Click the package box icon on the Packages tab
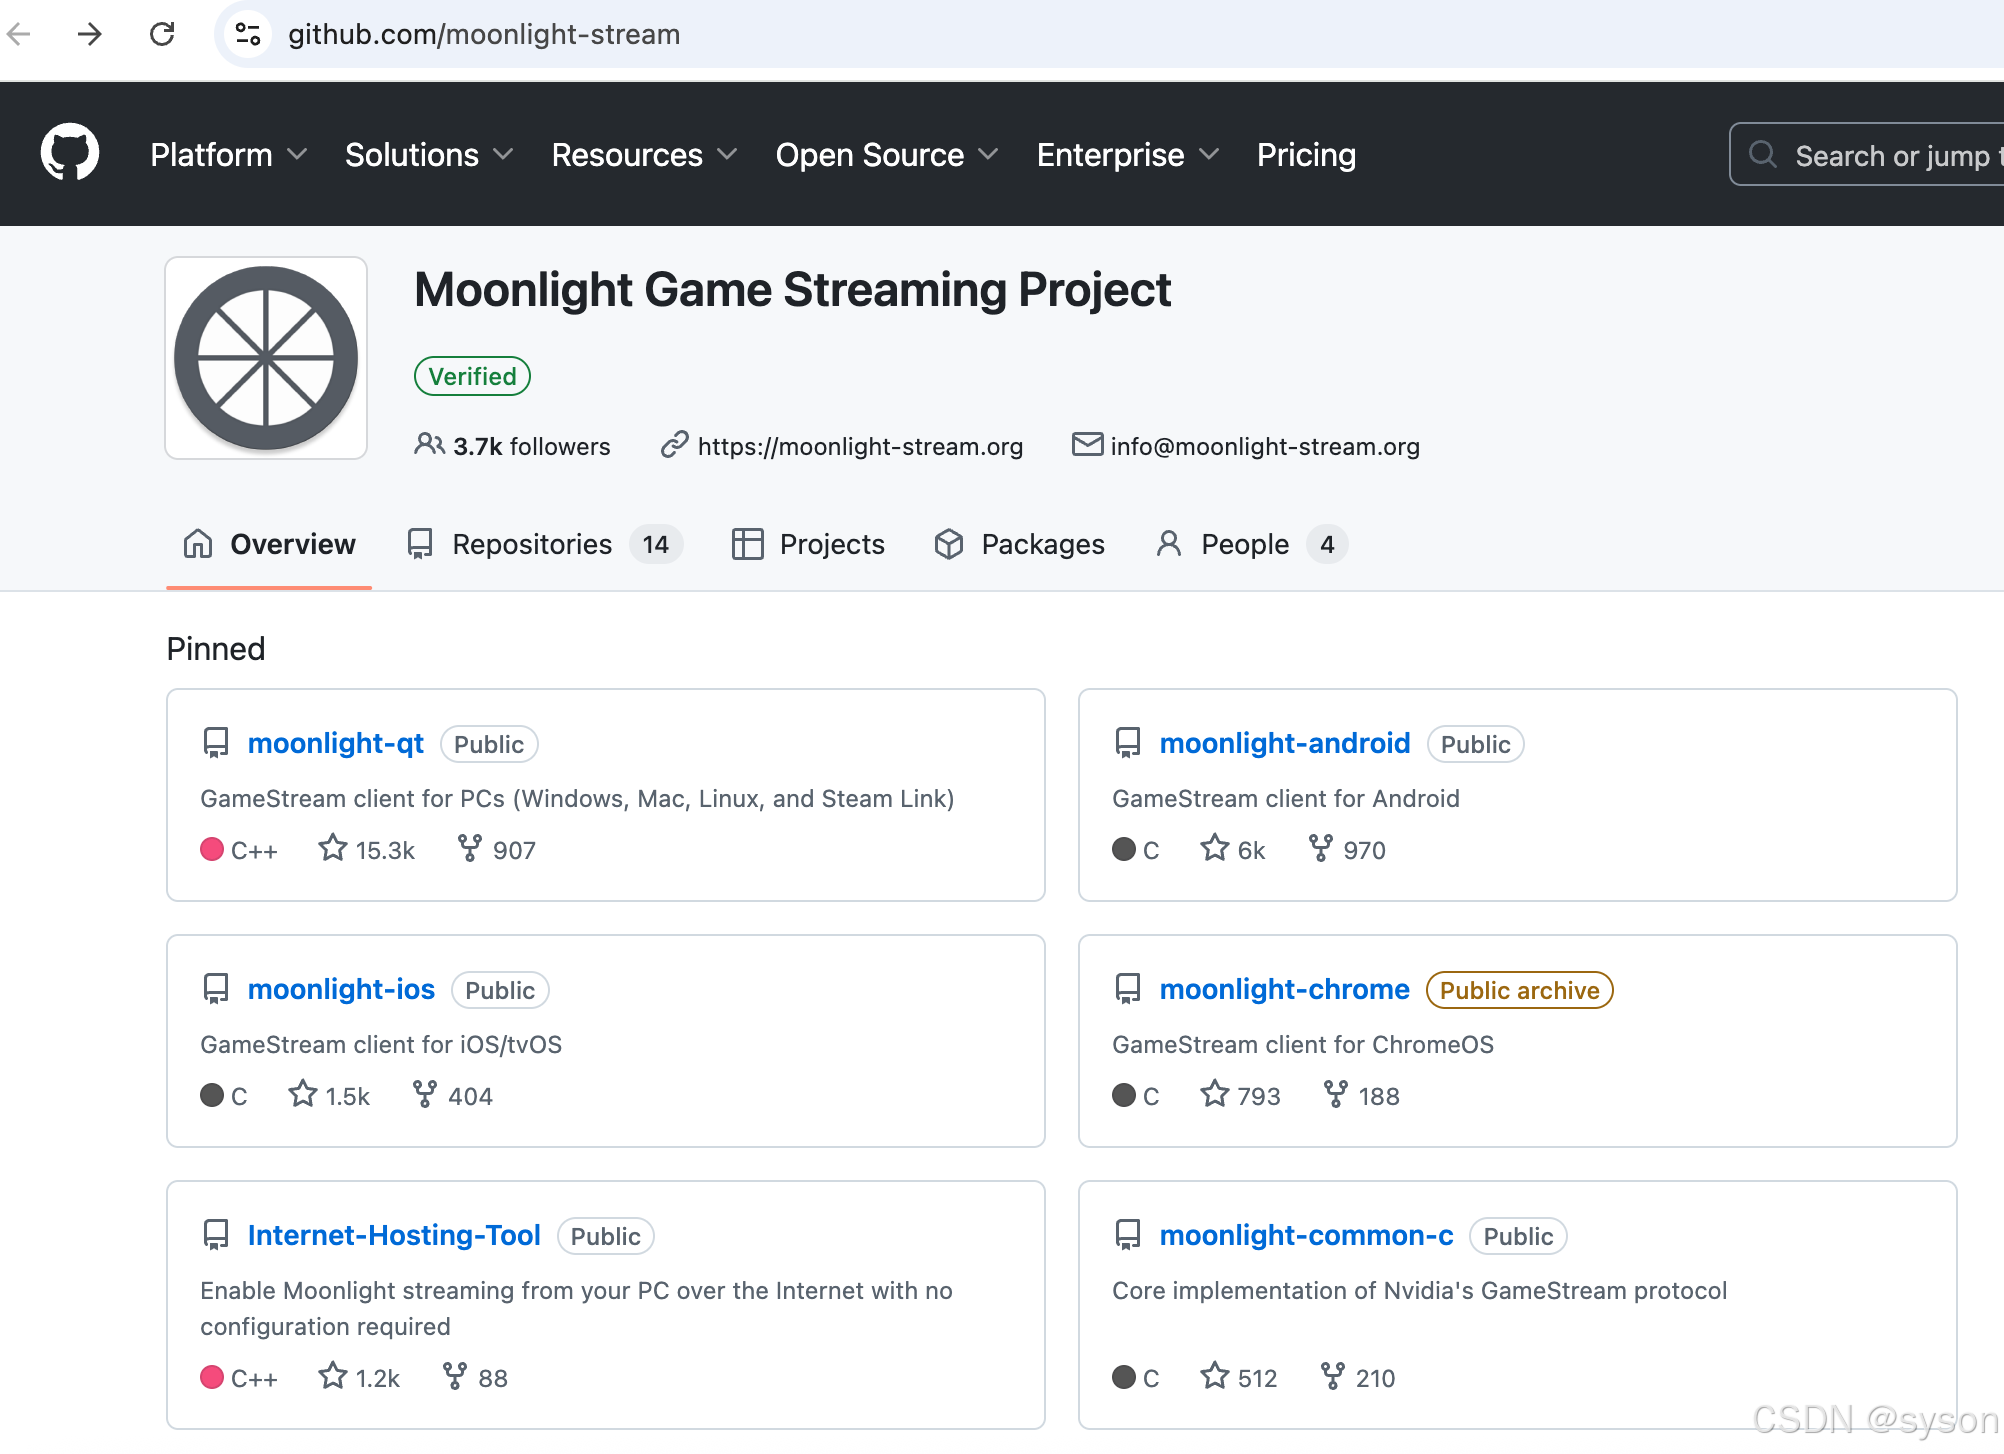The height and width of the screenshot is (1454, 2004). 949,544
